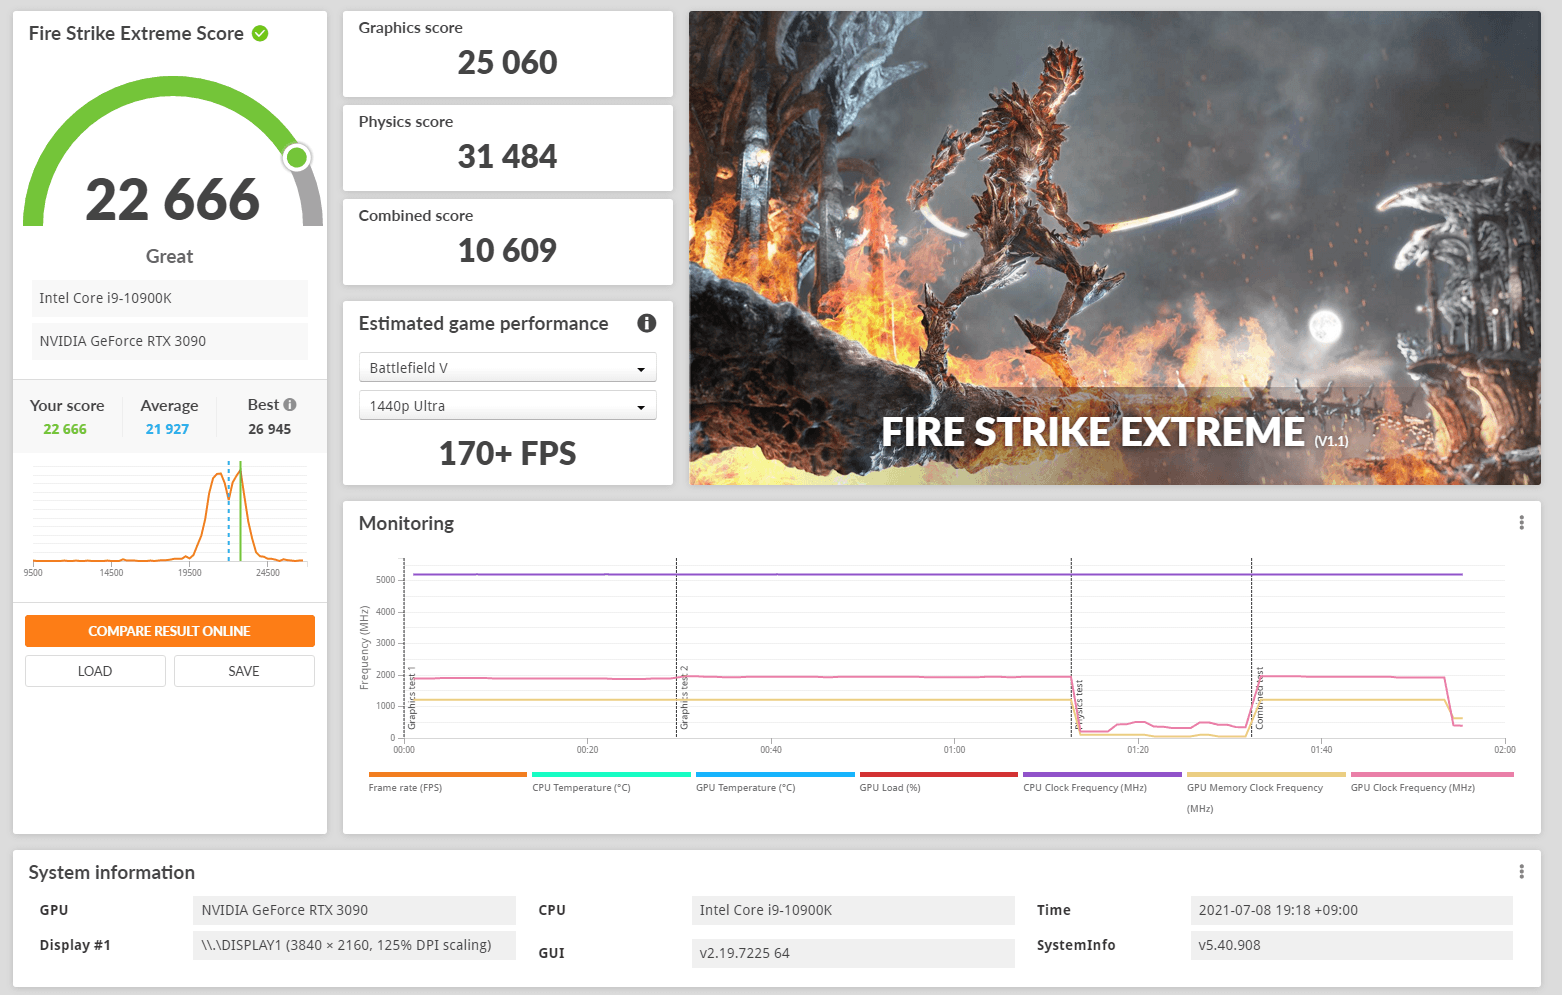Click the green validation checkmark beside Fire Strike Extreme Score
1562x995 pixels.
260,33
